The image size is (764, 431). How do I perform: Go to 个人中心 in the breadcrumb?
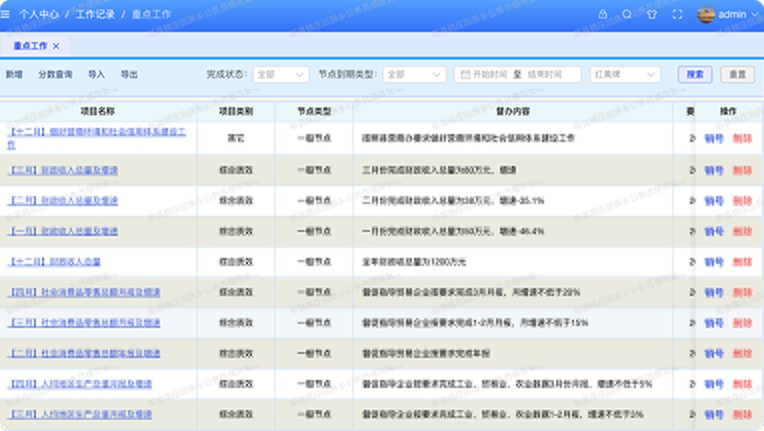(x=38, y=15)
